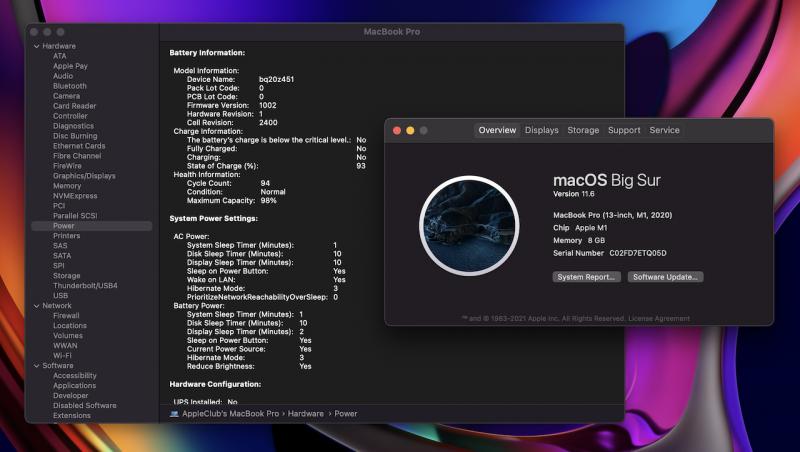Click the Cycle Count value 94

point(265,183)
